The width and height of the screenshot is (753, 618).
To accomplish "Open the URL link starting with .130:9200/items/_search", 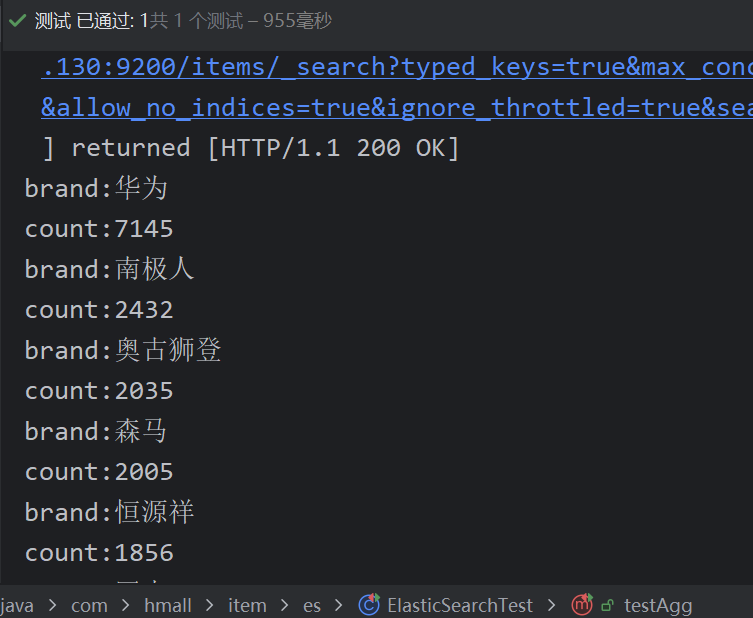I will tap(397, 67).
